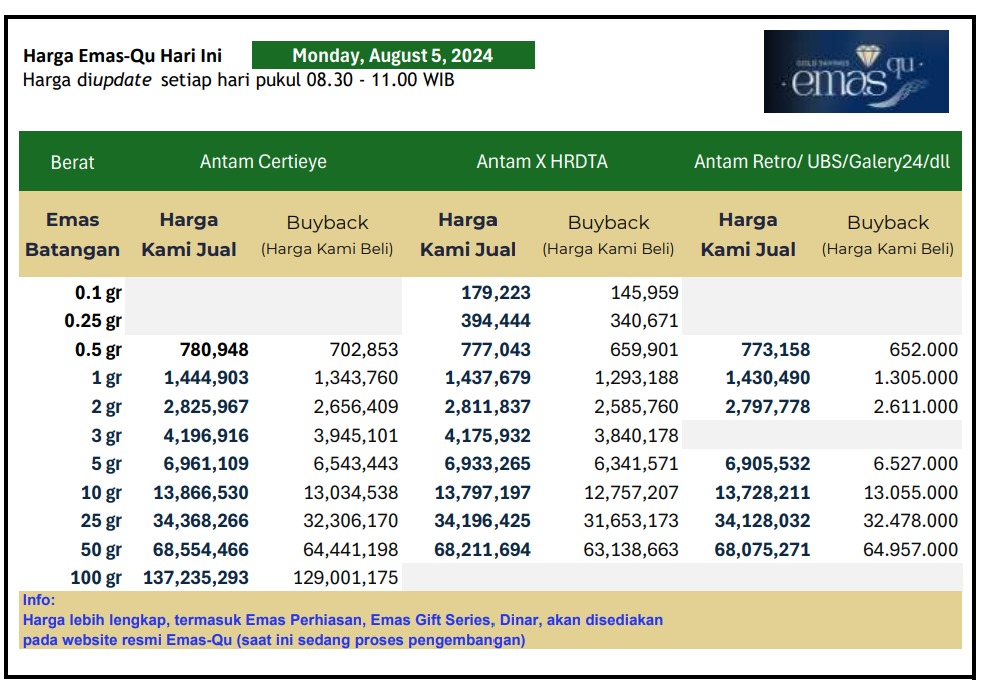
Task: Select the Antam Certieye header
Action: 263,162
